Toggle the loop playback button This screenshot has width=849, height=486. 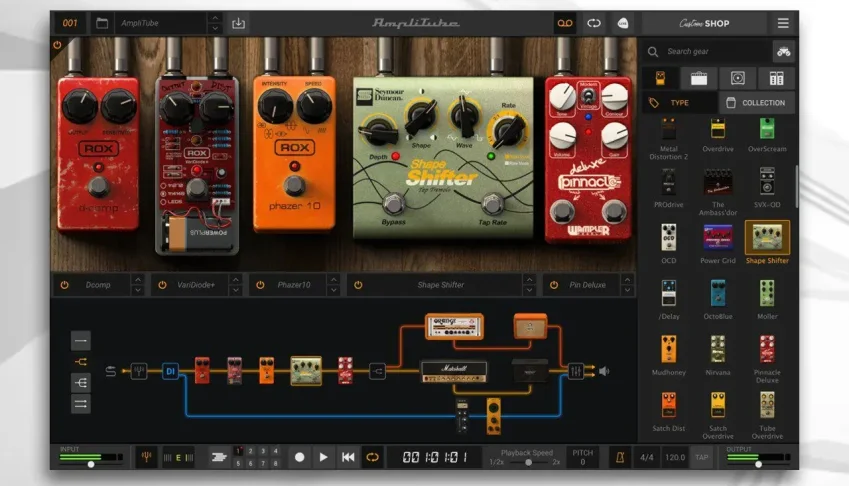pyautogui.click(x=372, y=457)
